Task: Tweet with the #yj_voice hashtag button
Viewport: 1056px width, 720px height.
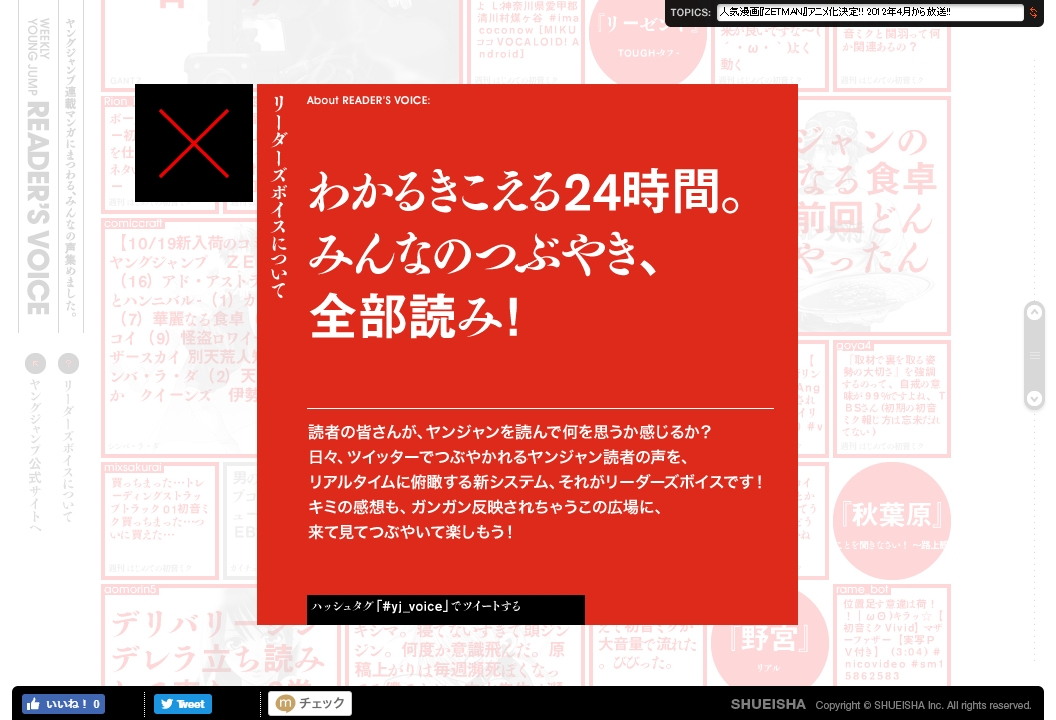Action: [x=445, y=607]
